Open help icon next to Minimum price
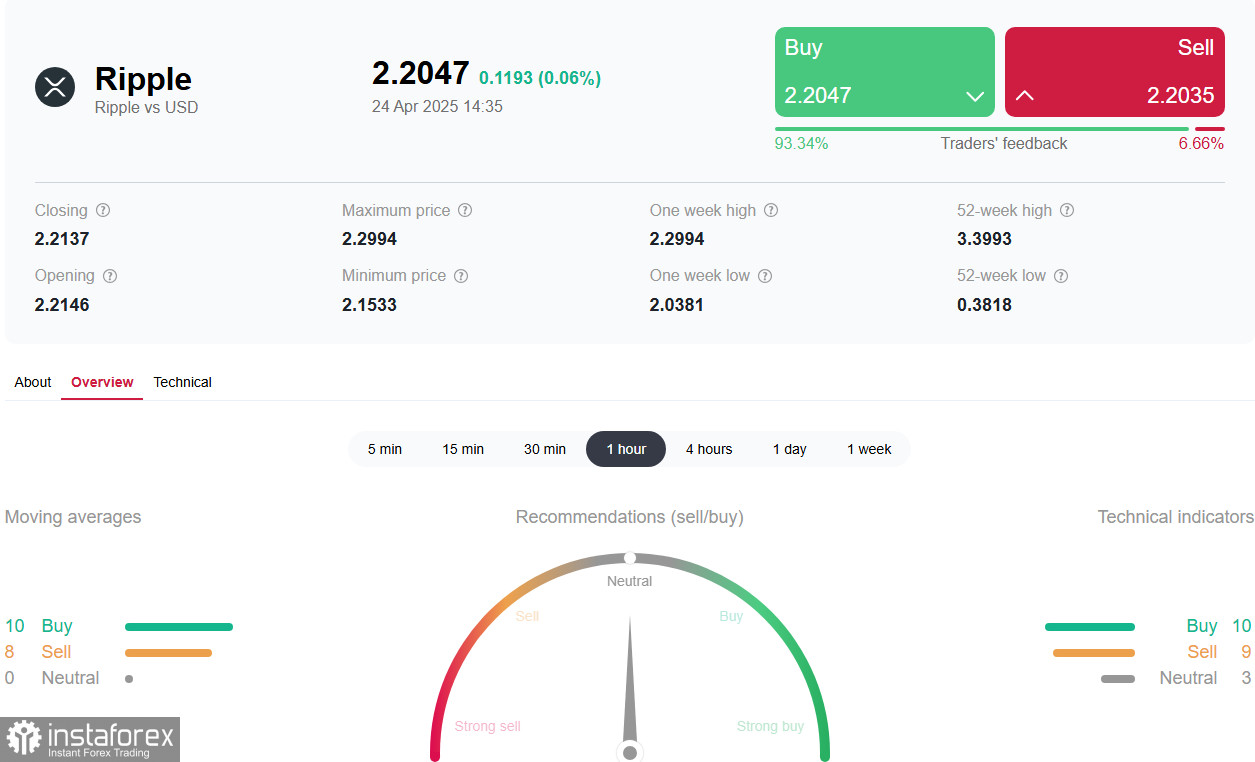 tap(461, 276)
